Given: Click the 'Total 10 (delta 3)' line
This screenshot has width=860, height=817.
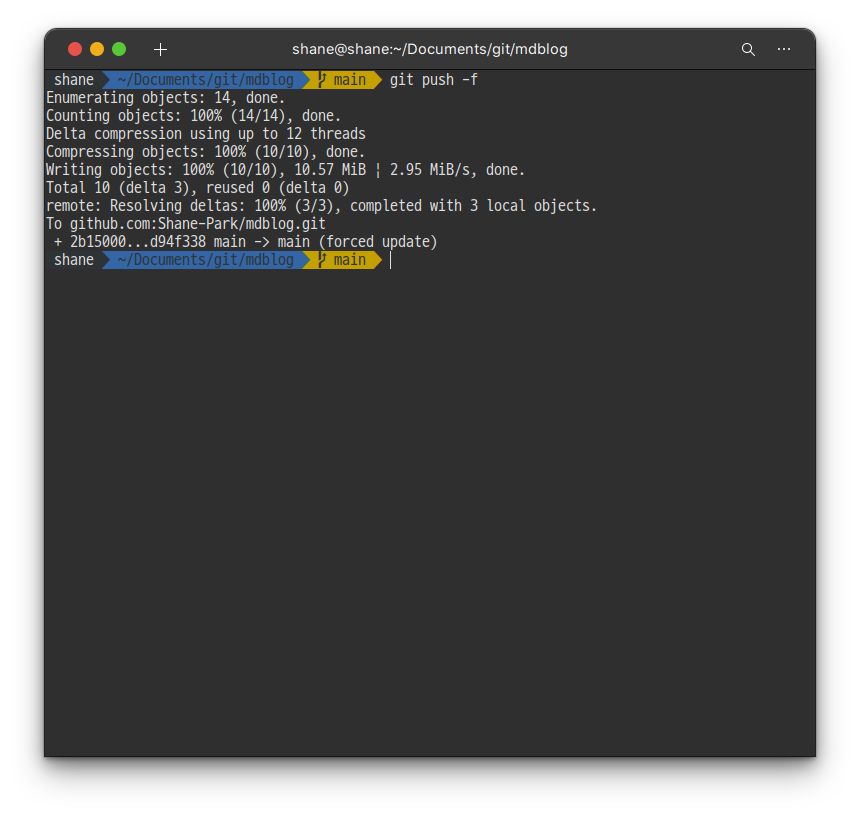Looking at the screenshot, I should pos(197,188).
